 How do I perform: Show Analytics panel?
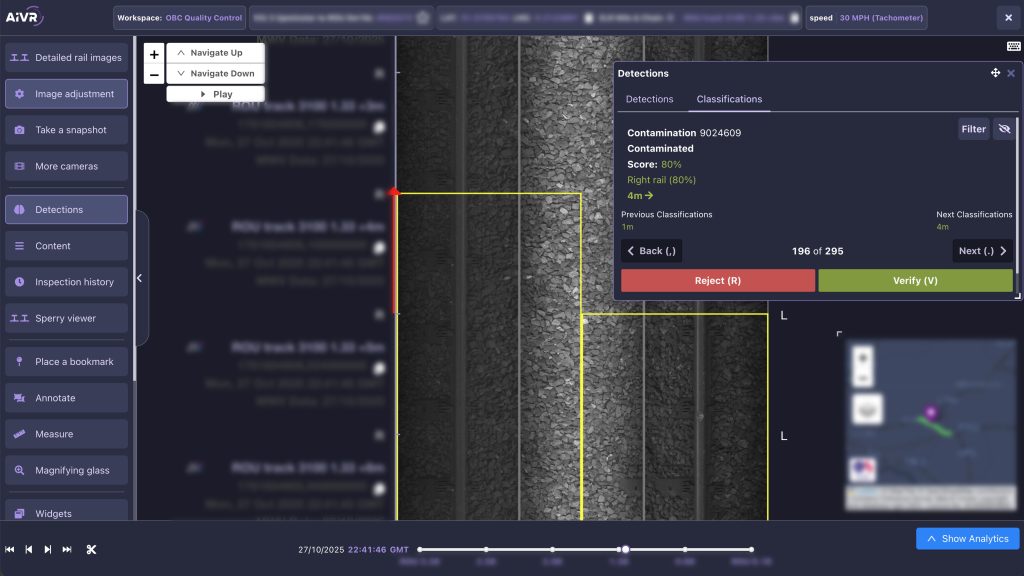[x=967, y=539]
